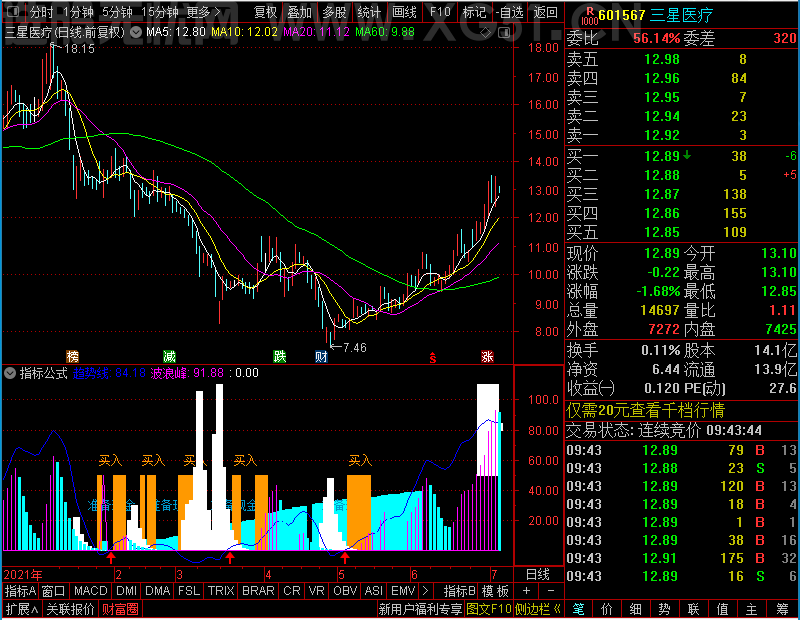800x620 pixels.
Task: Click the panel layout icon at top-left
Action: (x=14, y=11)
